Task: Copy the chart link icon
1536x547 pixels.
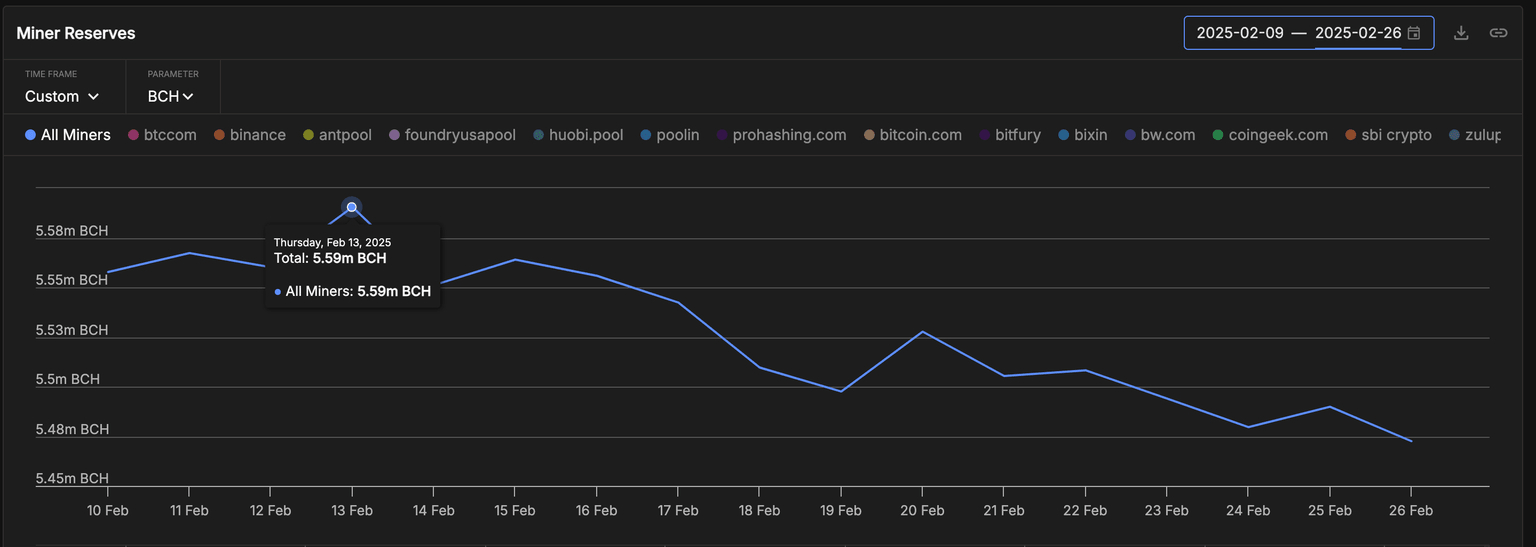Action: (1498, 33)
